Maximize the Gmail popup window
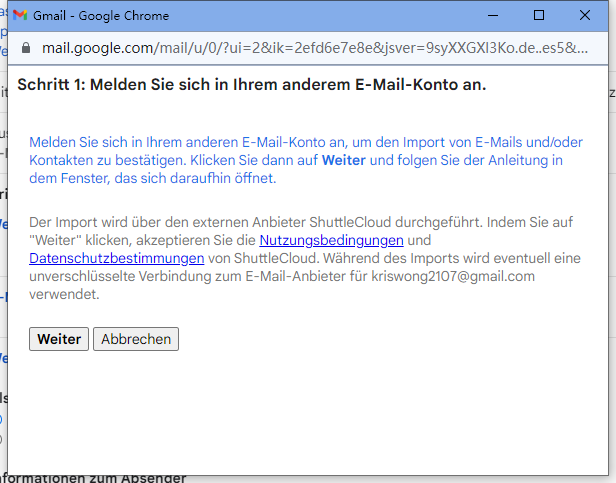 pos(539,16)
